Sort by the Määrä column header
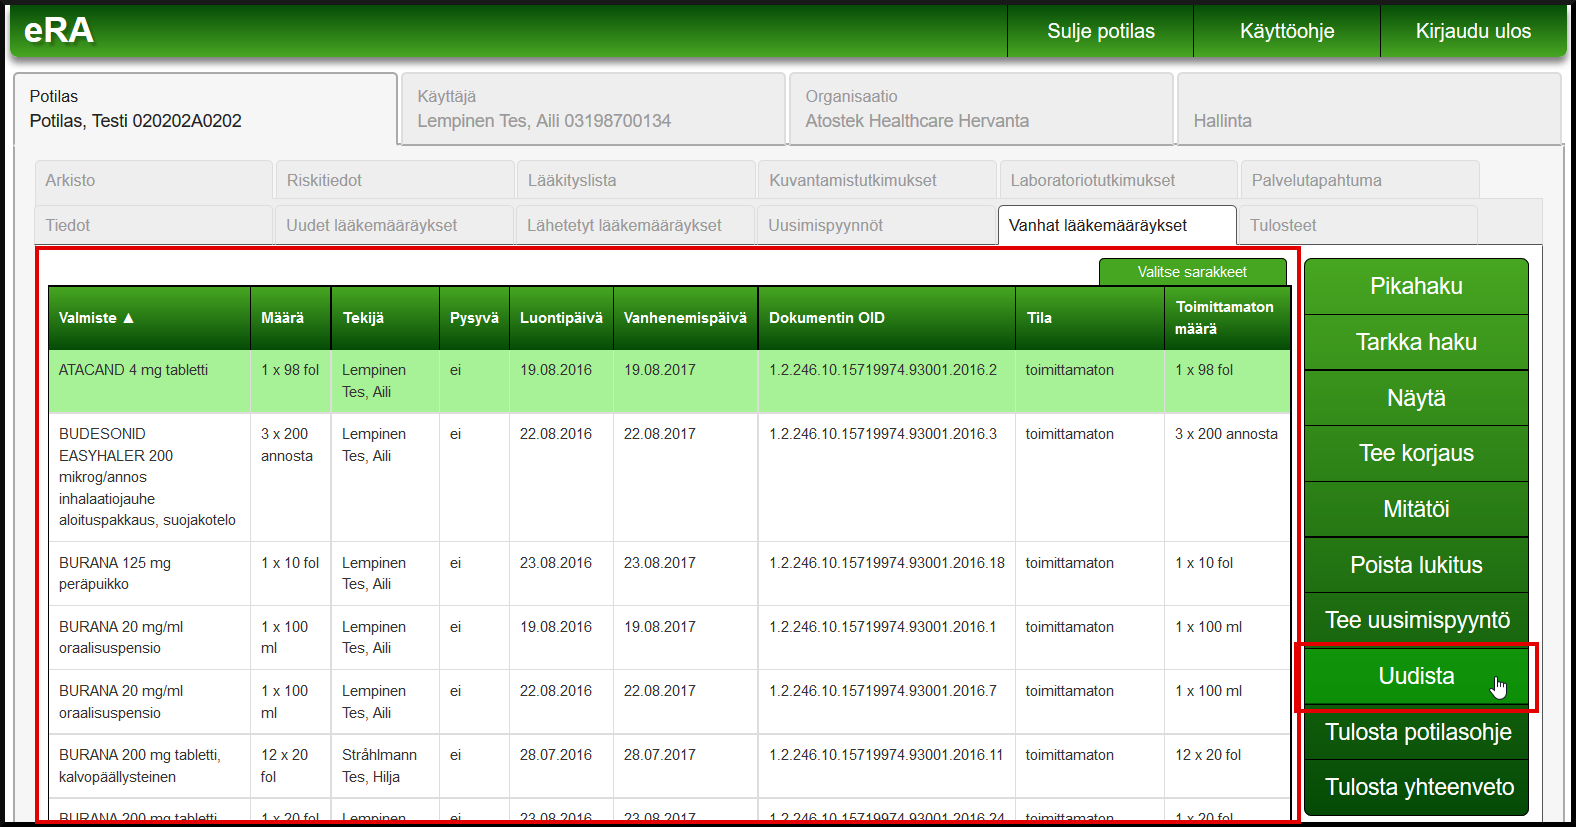The width and height of the screenshot is (1576, 827). 291,318
